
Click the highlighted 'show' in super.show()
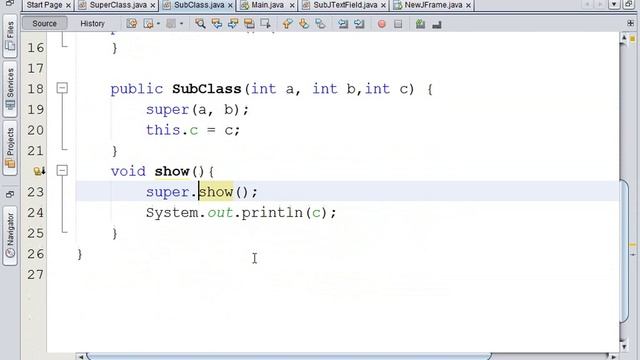[x=216, y=192]
